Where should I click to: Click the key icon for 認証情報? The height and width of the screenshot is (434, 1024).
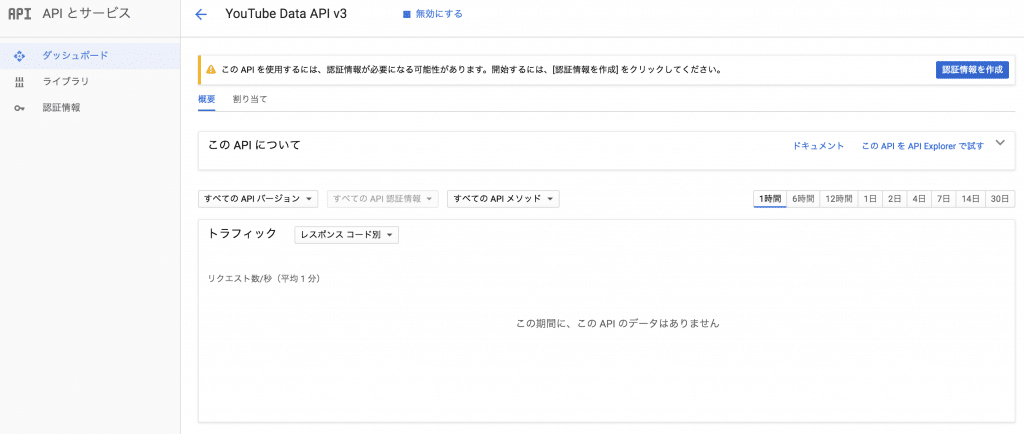(19, 108)
